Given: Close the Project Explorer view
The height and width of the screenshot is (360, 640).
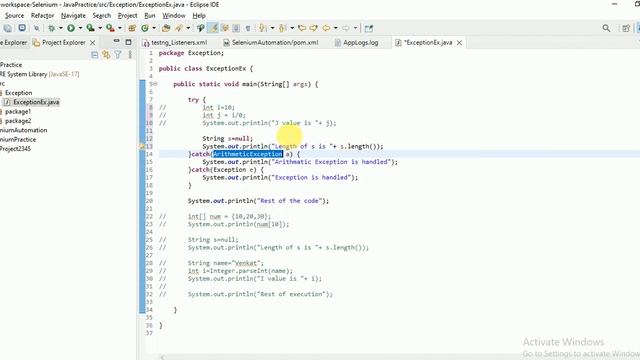Looking at the screenshot, I should coord(93,42).
